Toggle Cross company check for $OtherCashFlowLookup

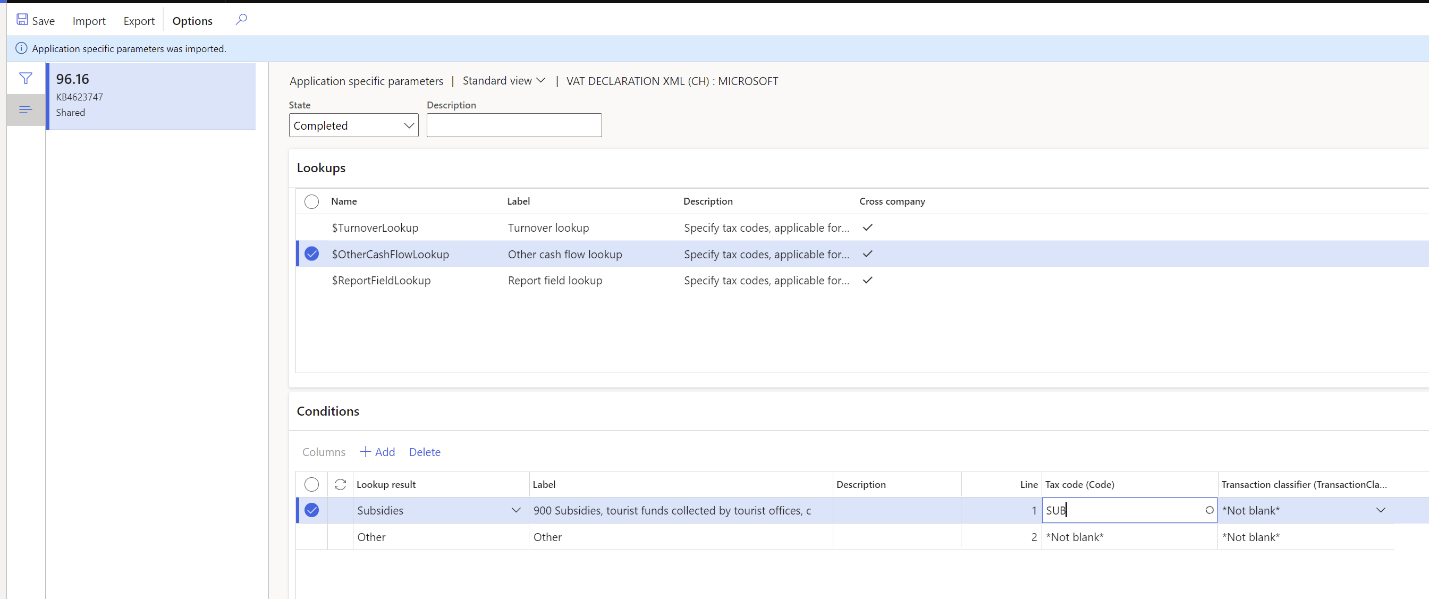point(867,254)
